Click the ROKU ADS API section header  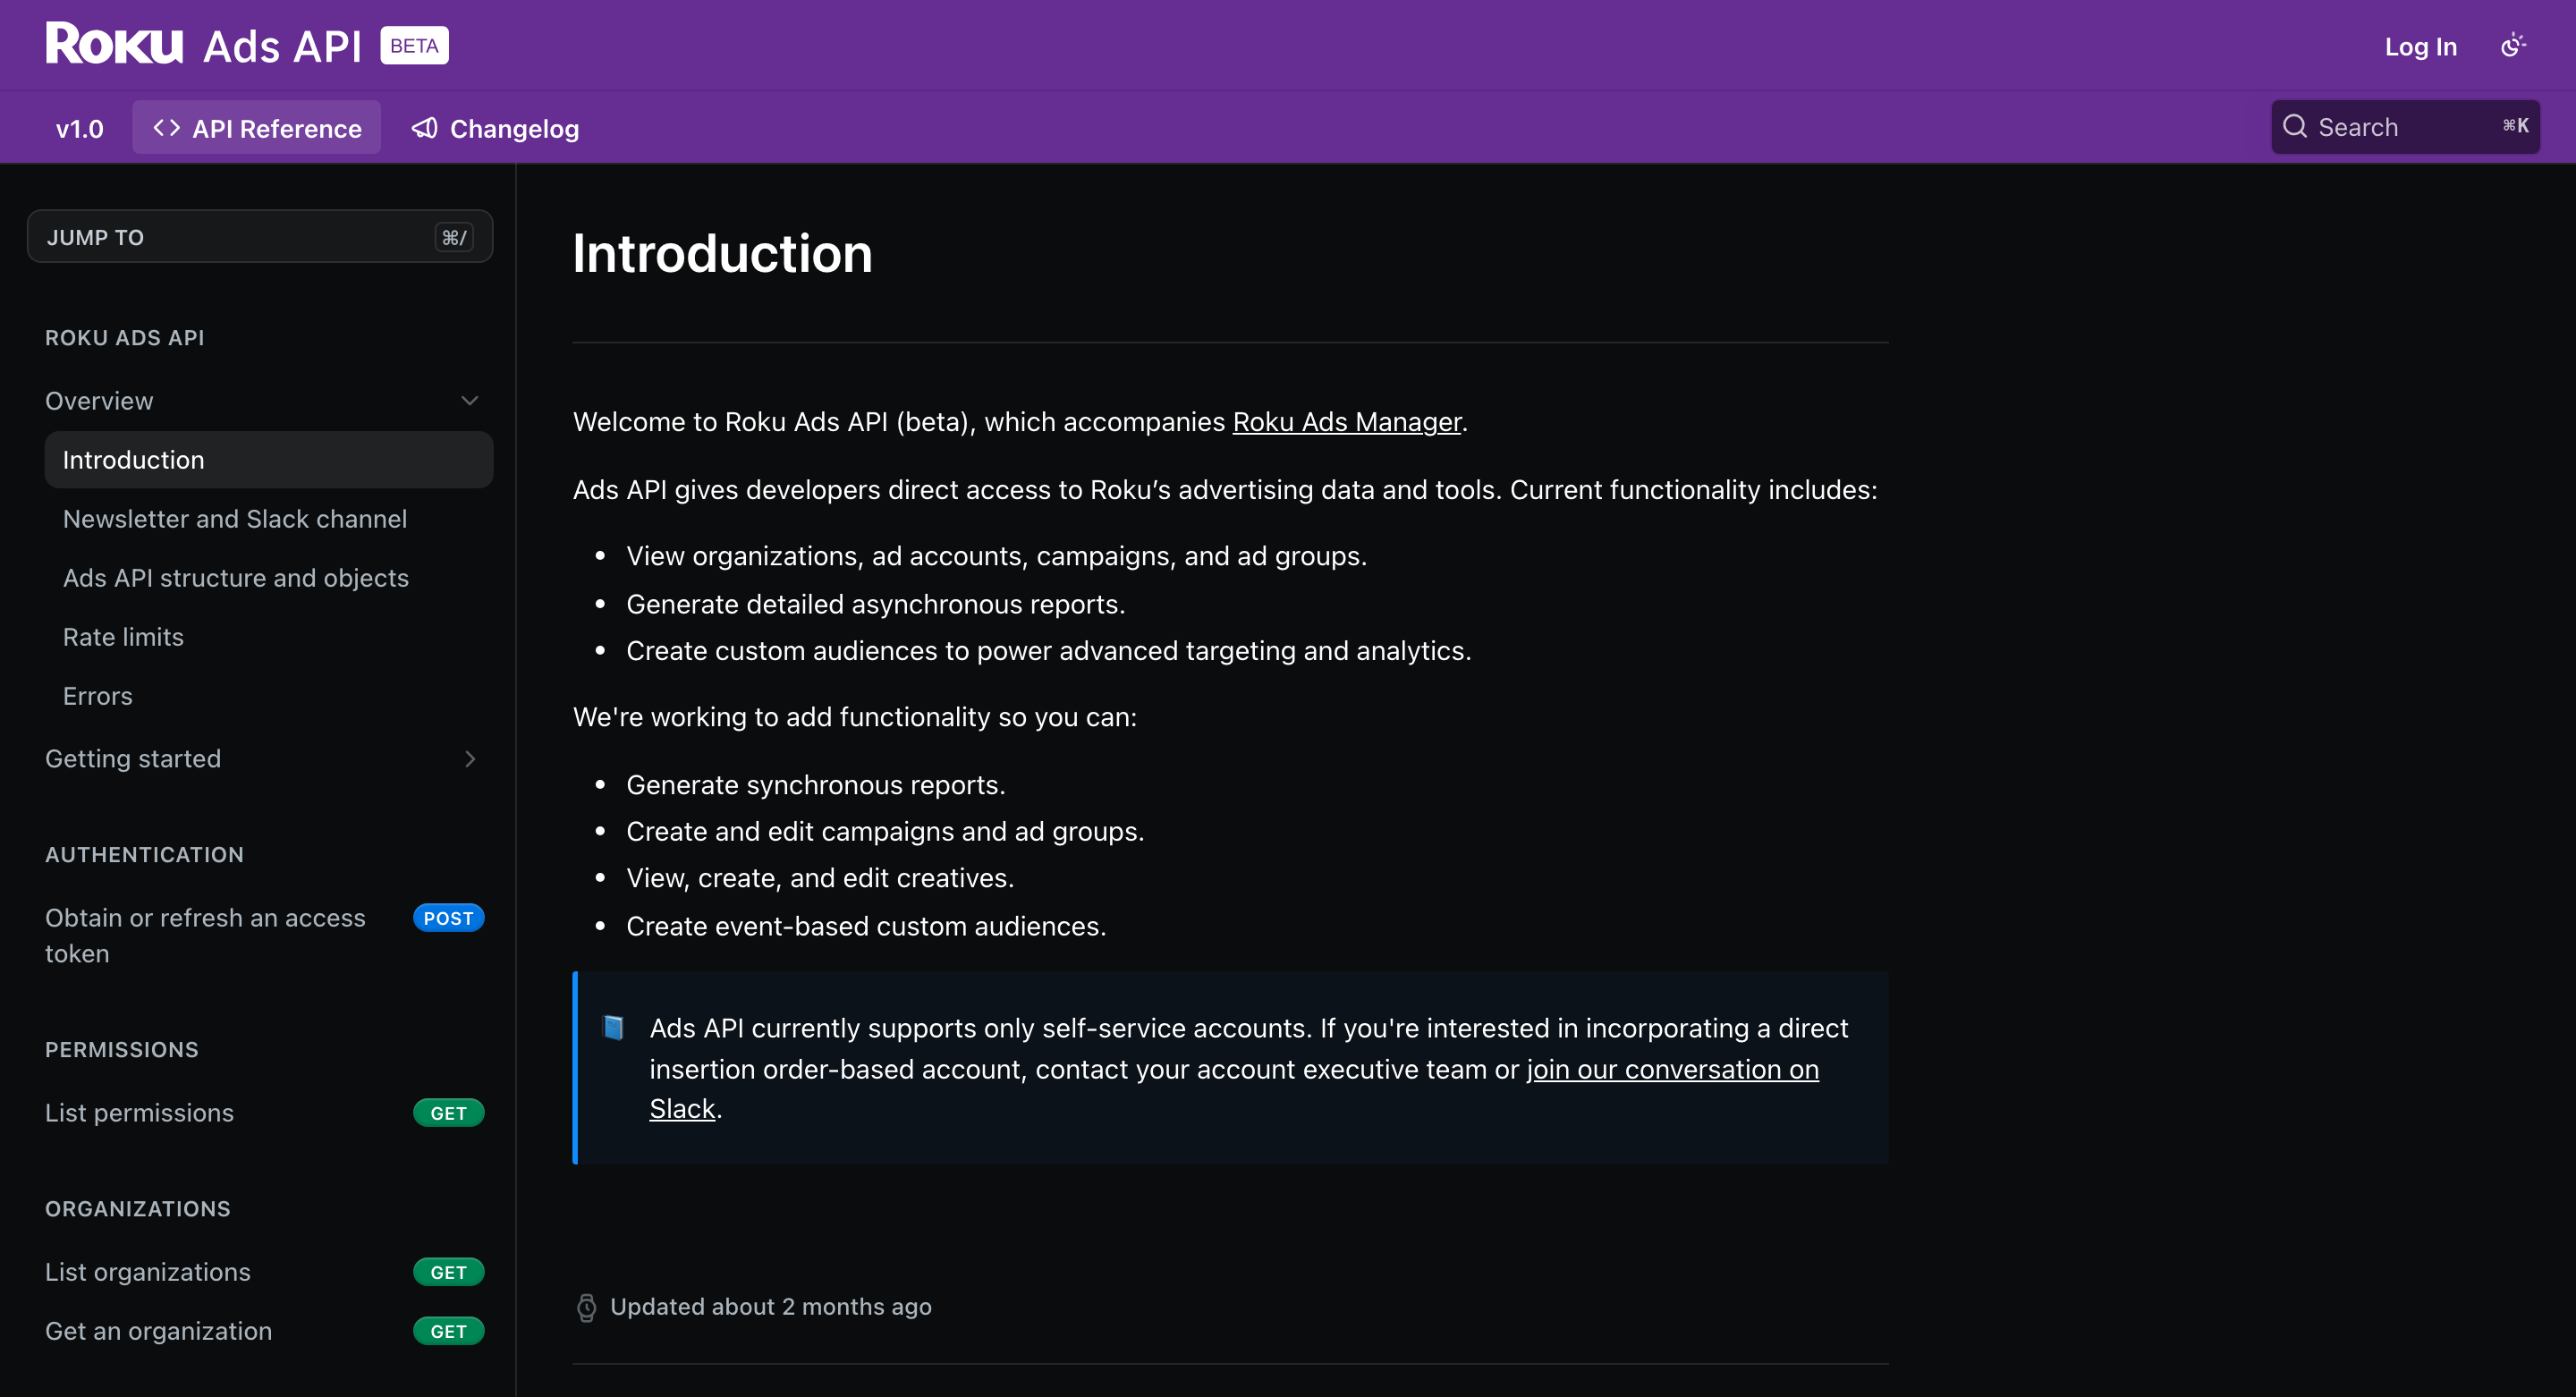pos(125,338)
